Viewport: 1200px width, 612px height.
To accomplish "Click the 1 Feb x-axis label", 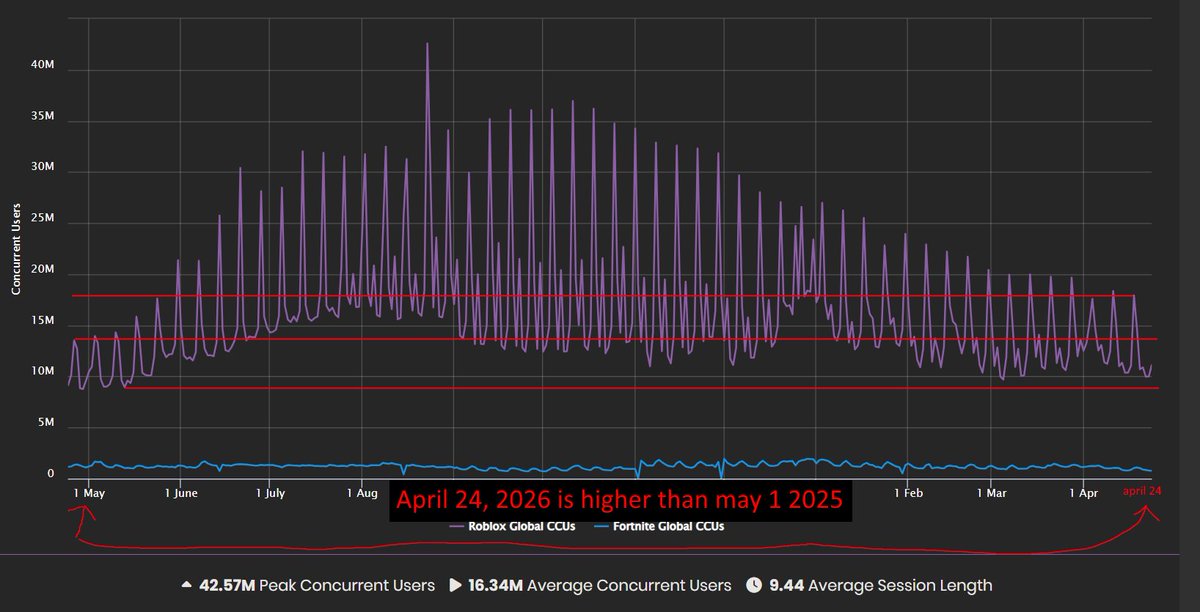I will click(x=908, y=493).
